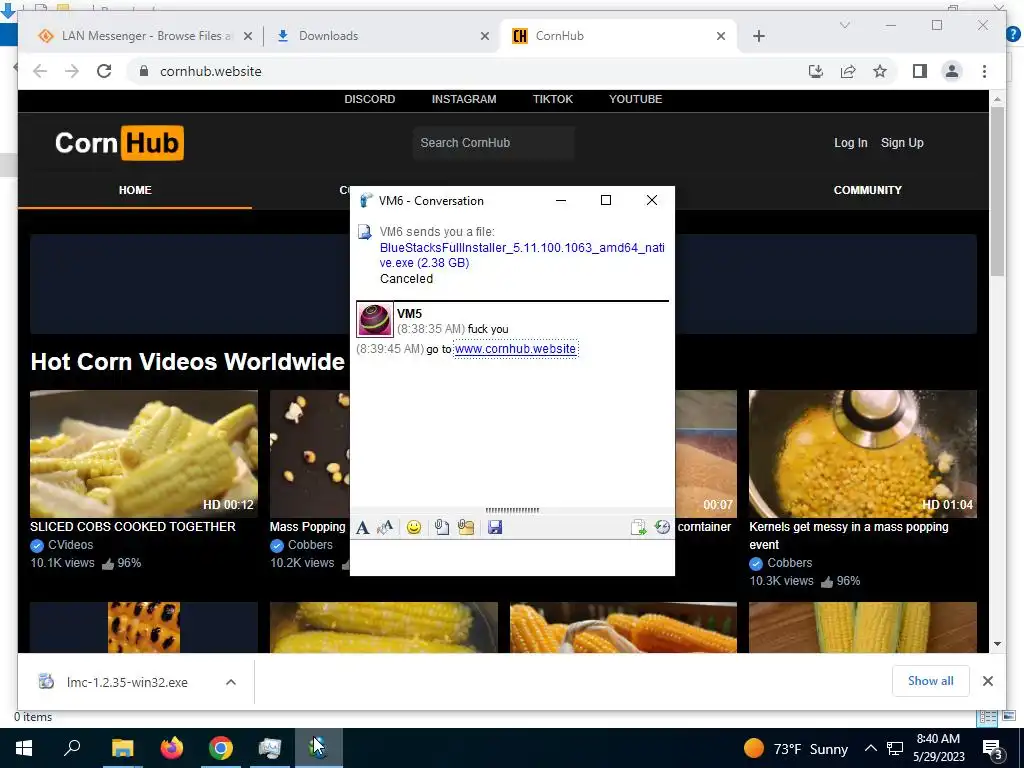This screenshot has height=768, width=1024.
Task: Open Chrome from taskbar
Action: 221,748
